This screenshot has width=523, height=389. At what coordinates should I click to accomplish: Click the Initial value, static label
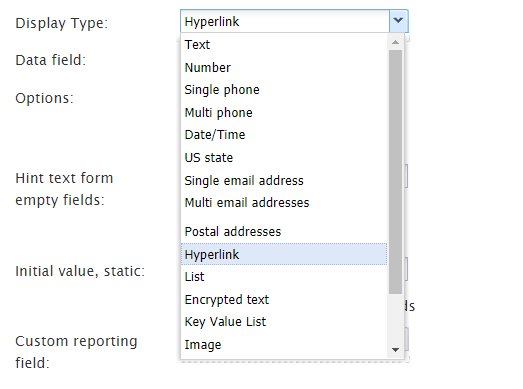point(80,271)
